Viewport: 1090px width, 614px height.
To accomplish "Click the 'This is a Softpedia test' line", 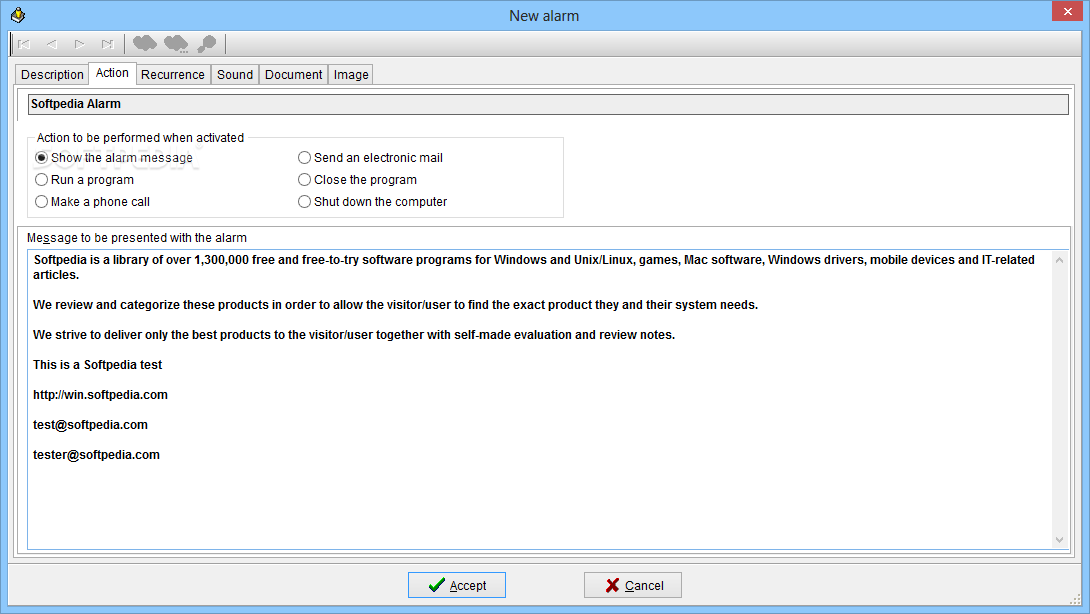I will click(97, 365).
